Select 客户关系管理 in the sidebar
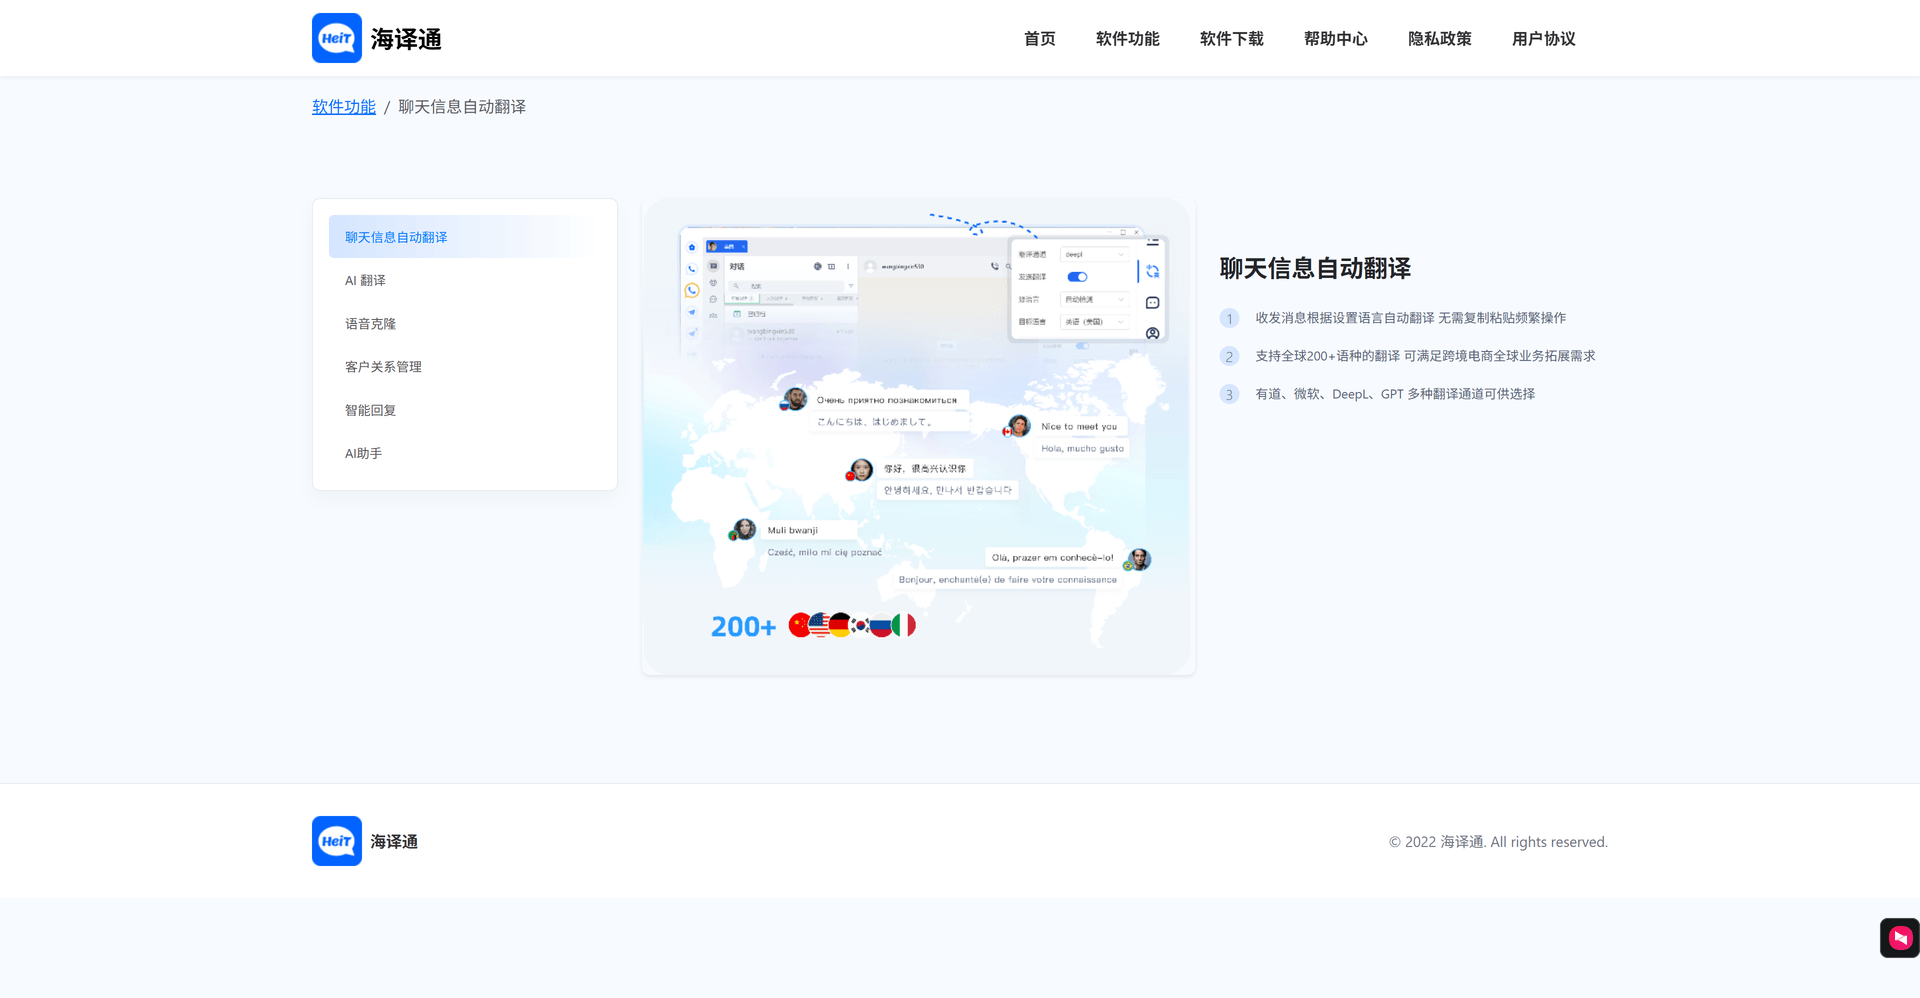 (x=465, y=367)
